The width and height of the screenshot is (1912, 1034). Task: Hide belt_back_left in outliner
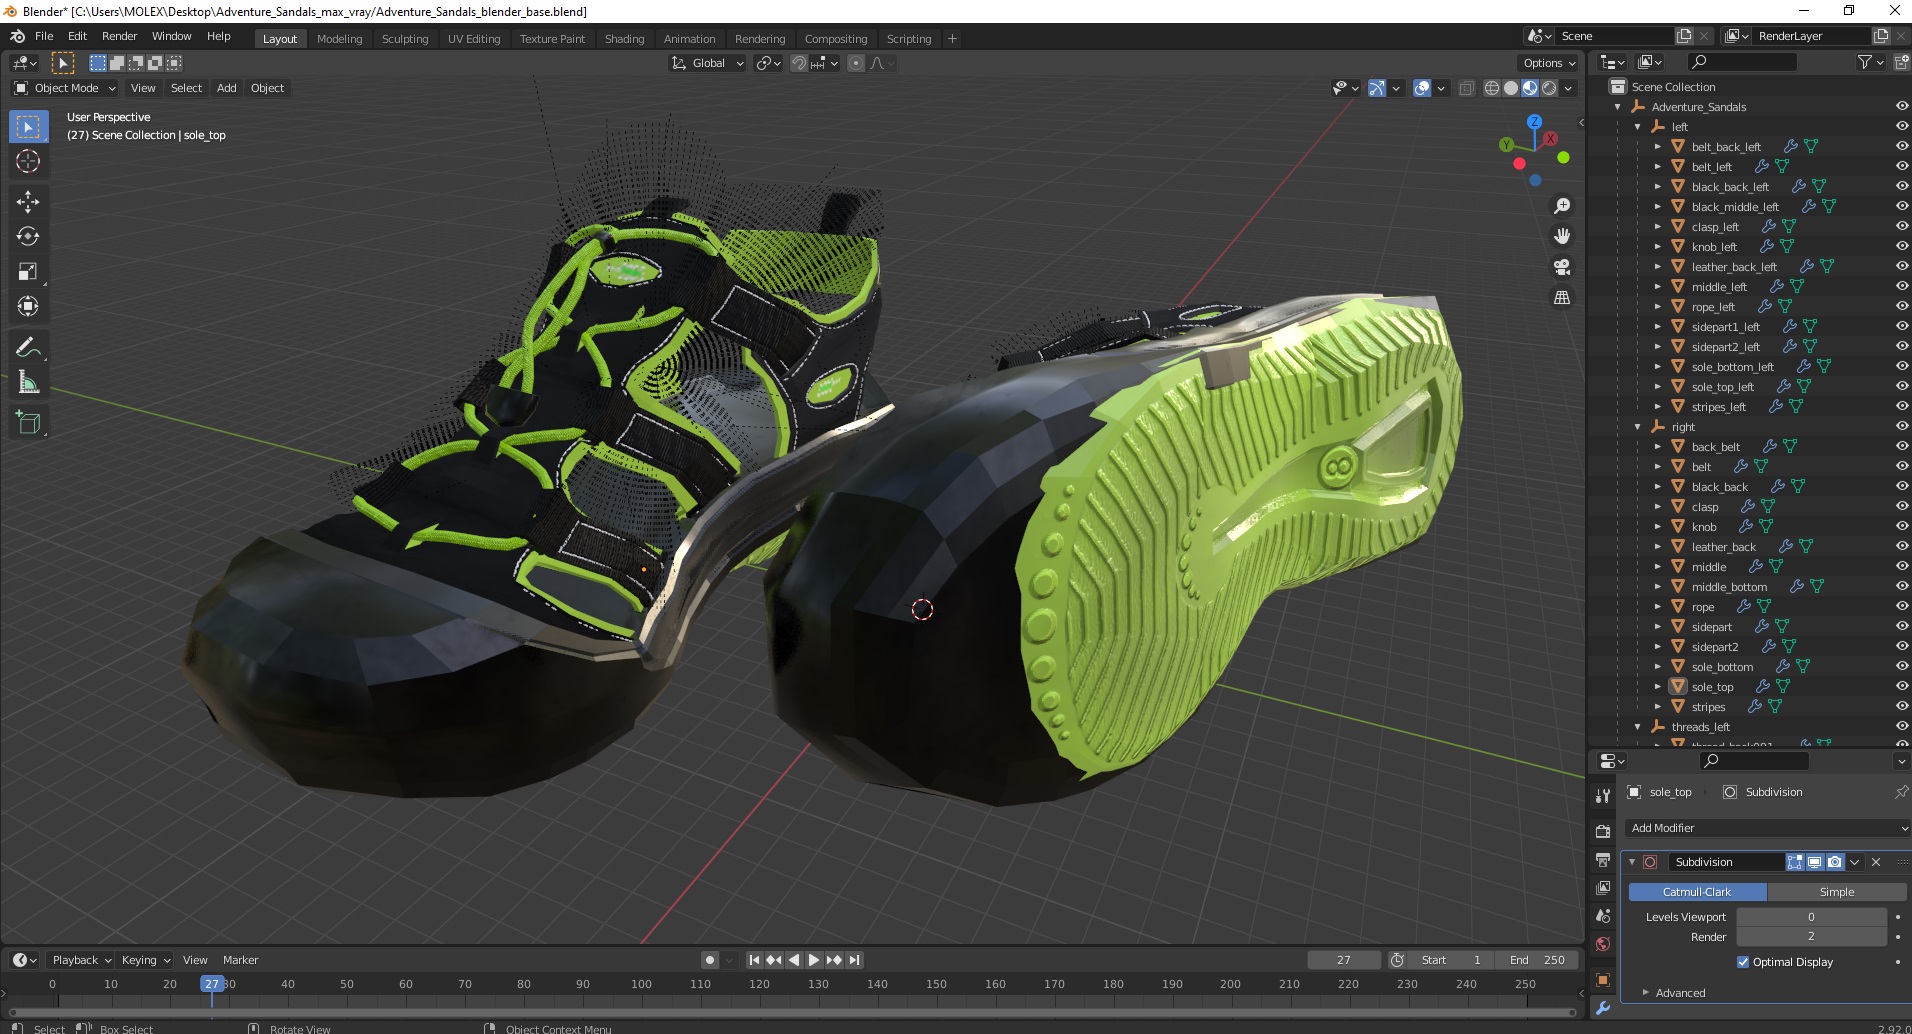coord(1901,147)
